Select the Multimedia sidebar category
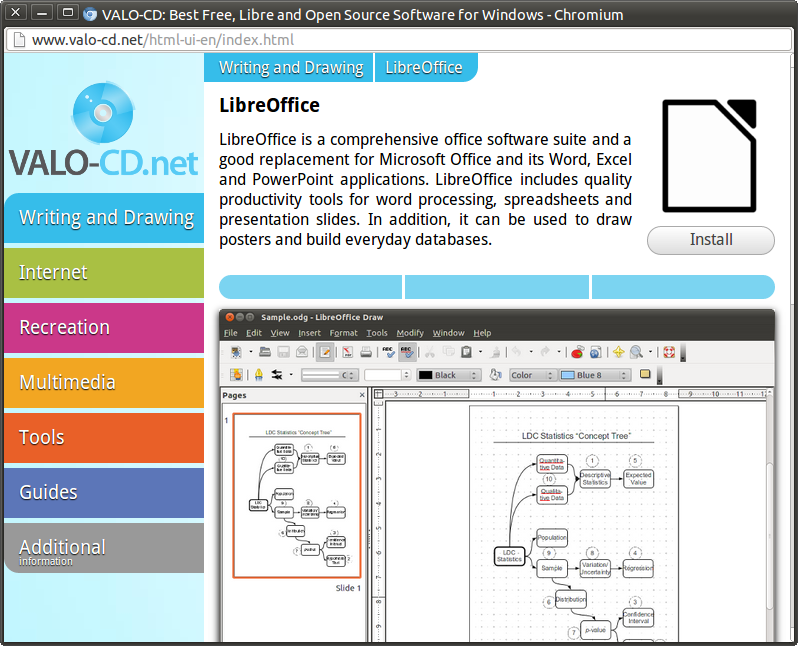 [x=104, y=383]
